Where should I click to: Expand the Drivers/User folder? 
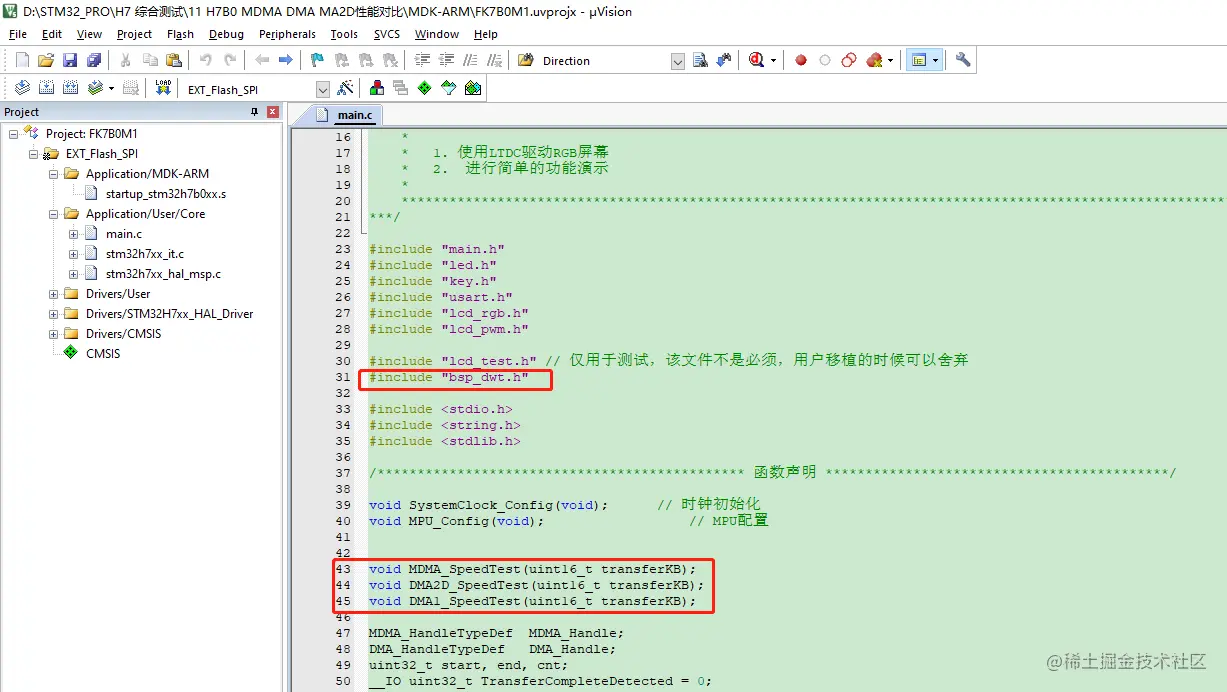53,293
